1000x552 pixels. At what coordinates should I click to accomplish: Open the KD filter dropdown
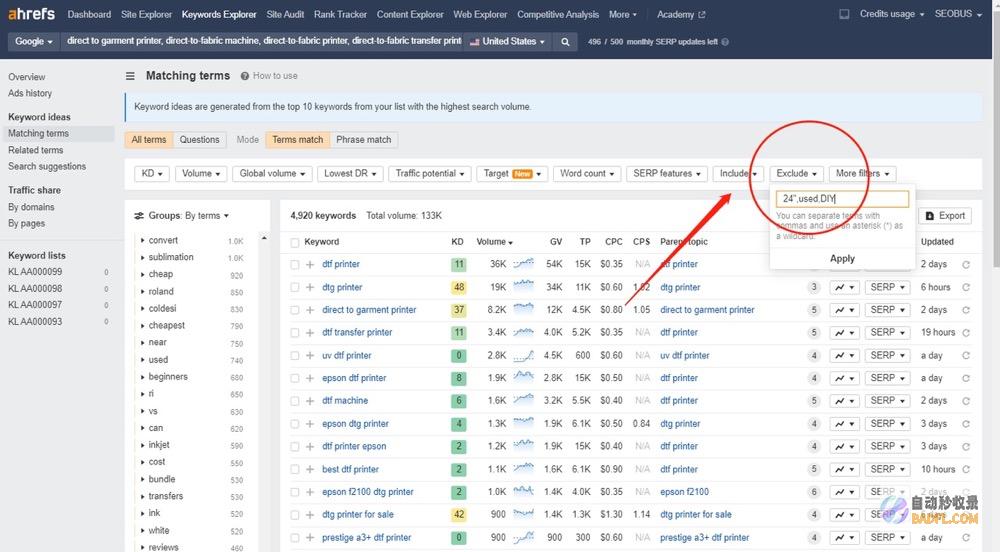[x=152, y=173]
